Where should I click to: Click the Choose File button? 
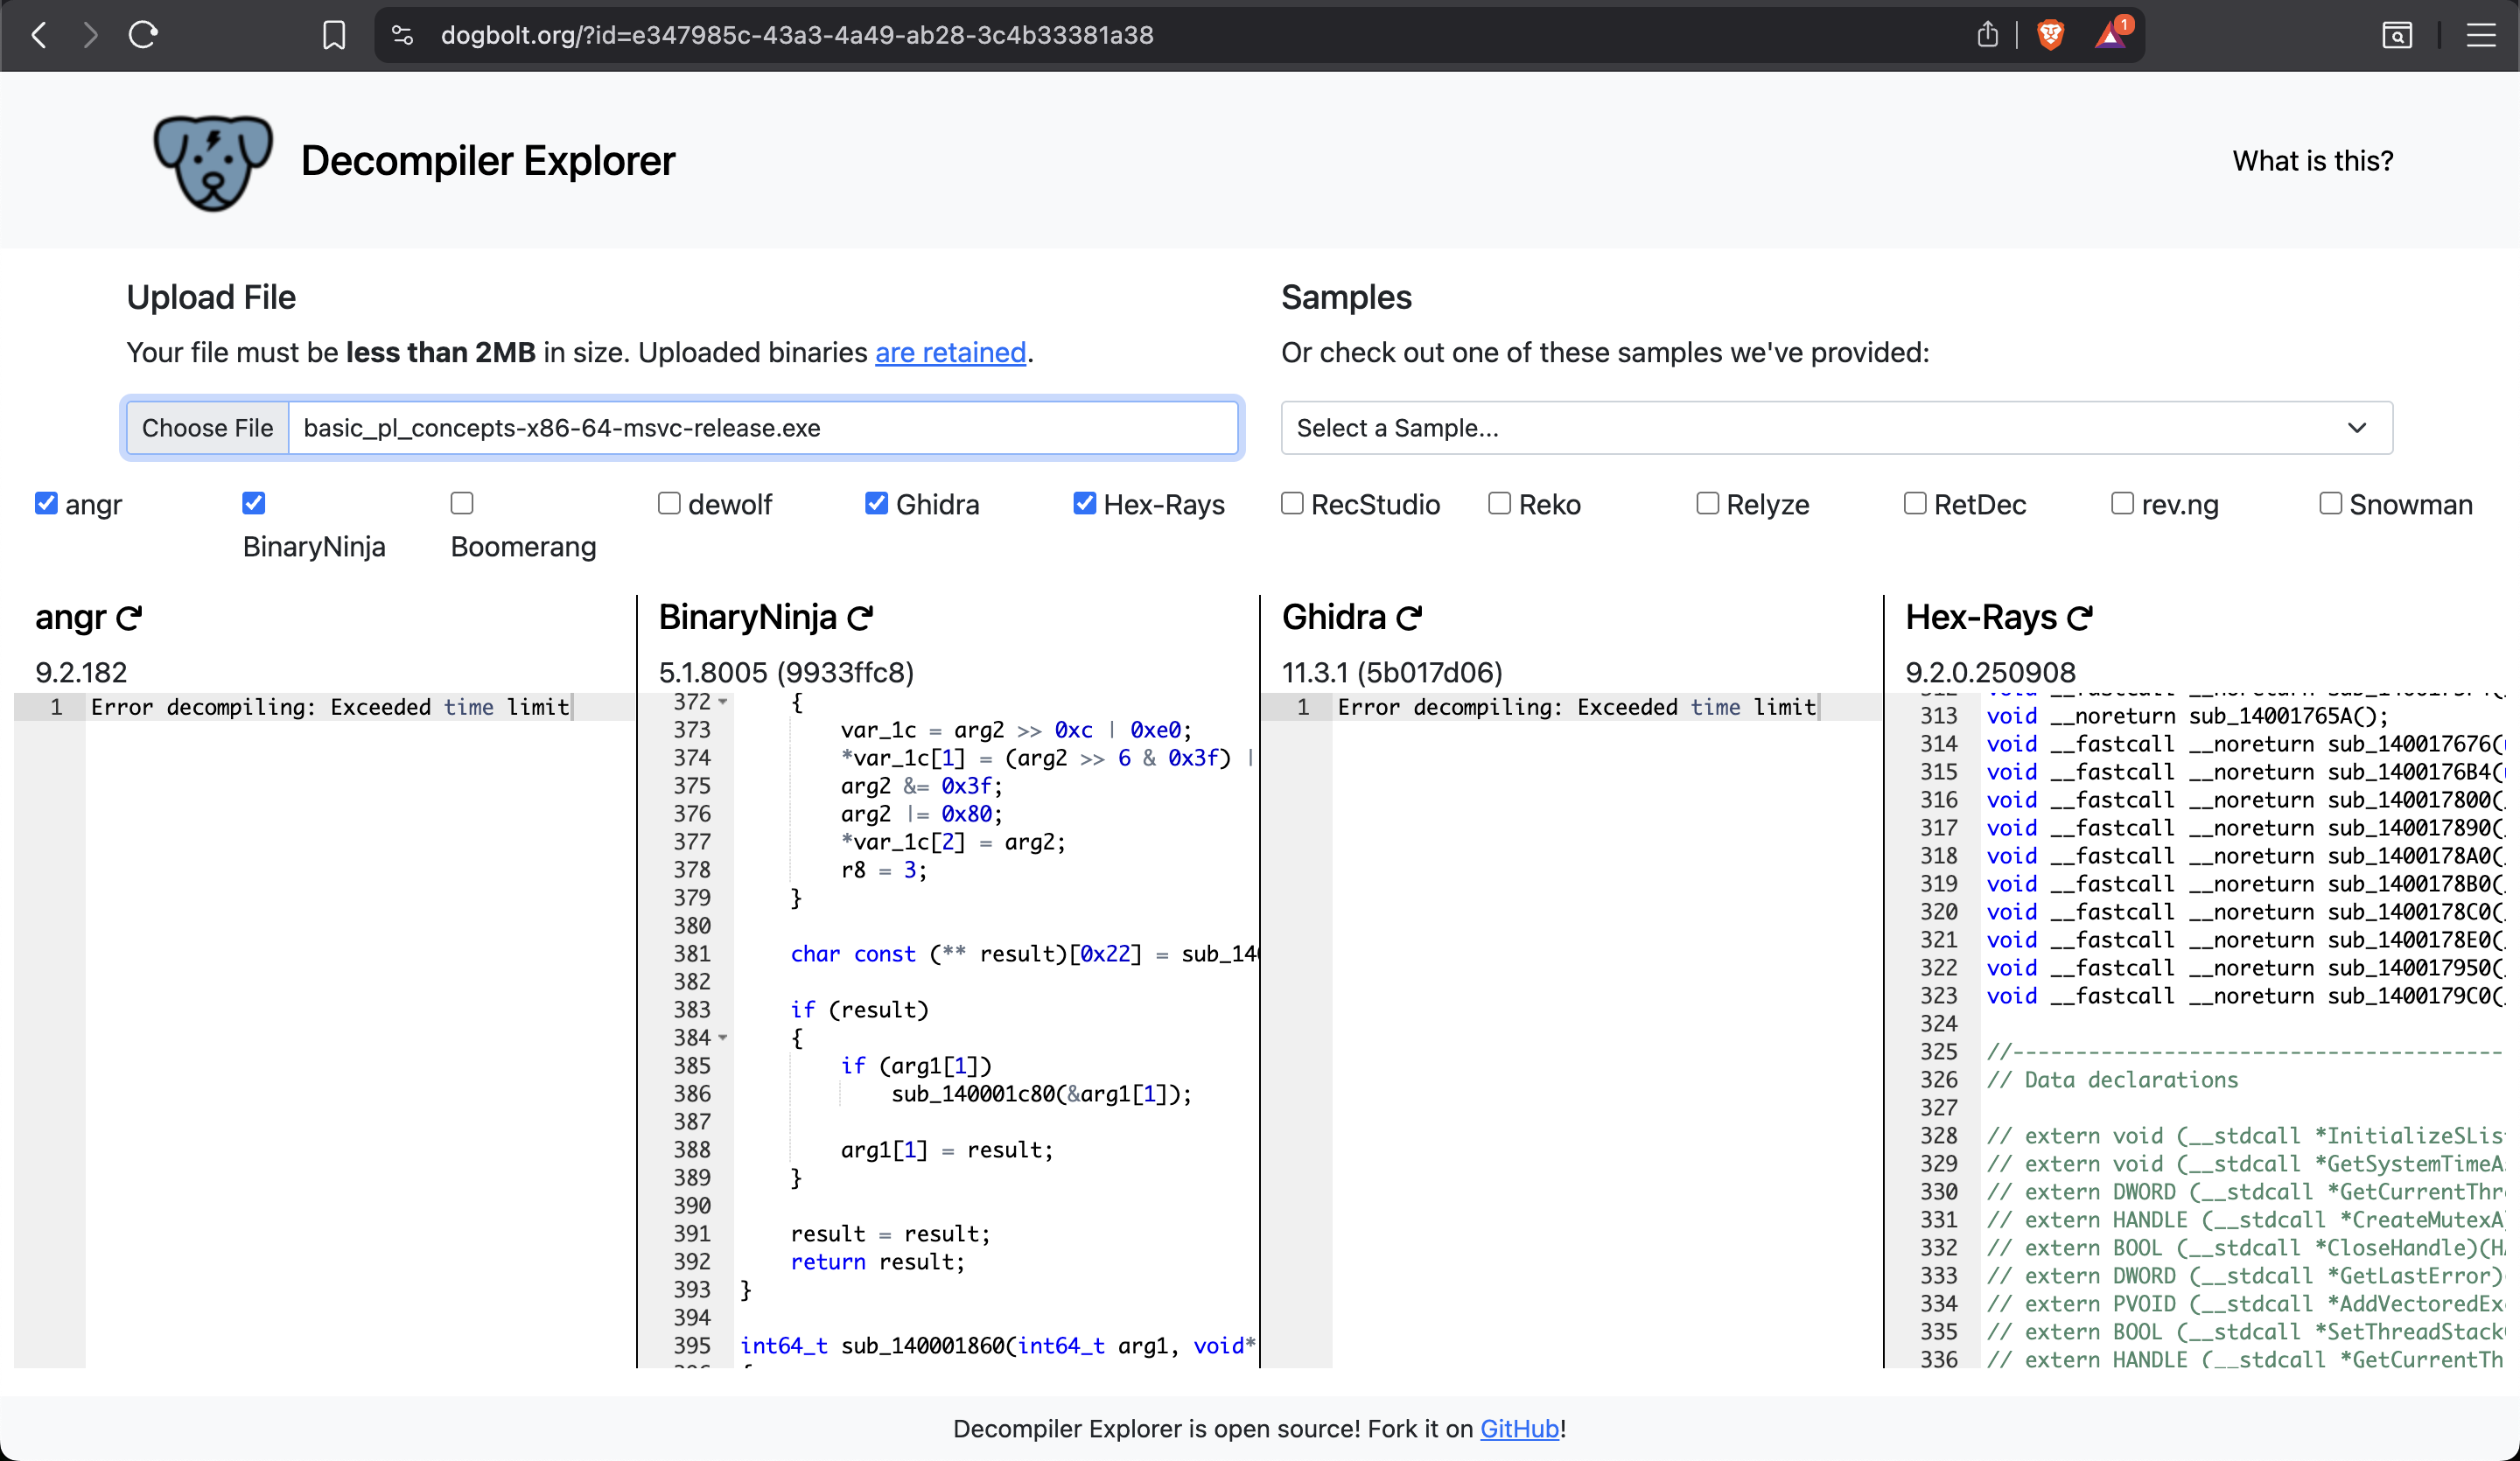click(207, 428)
